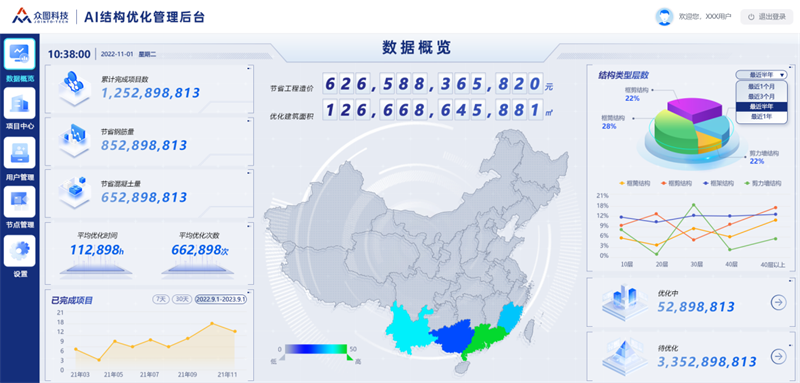Click the user avatar icon
Viewport: 800px width, 383px height.
(x=664, y=16)
